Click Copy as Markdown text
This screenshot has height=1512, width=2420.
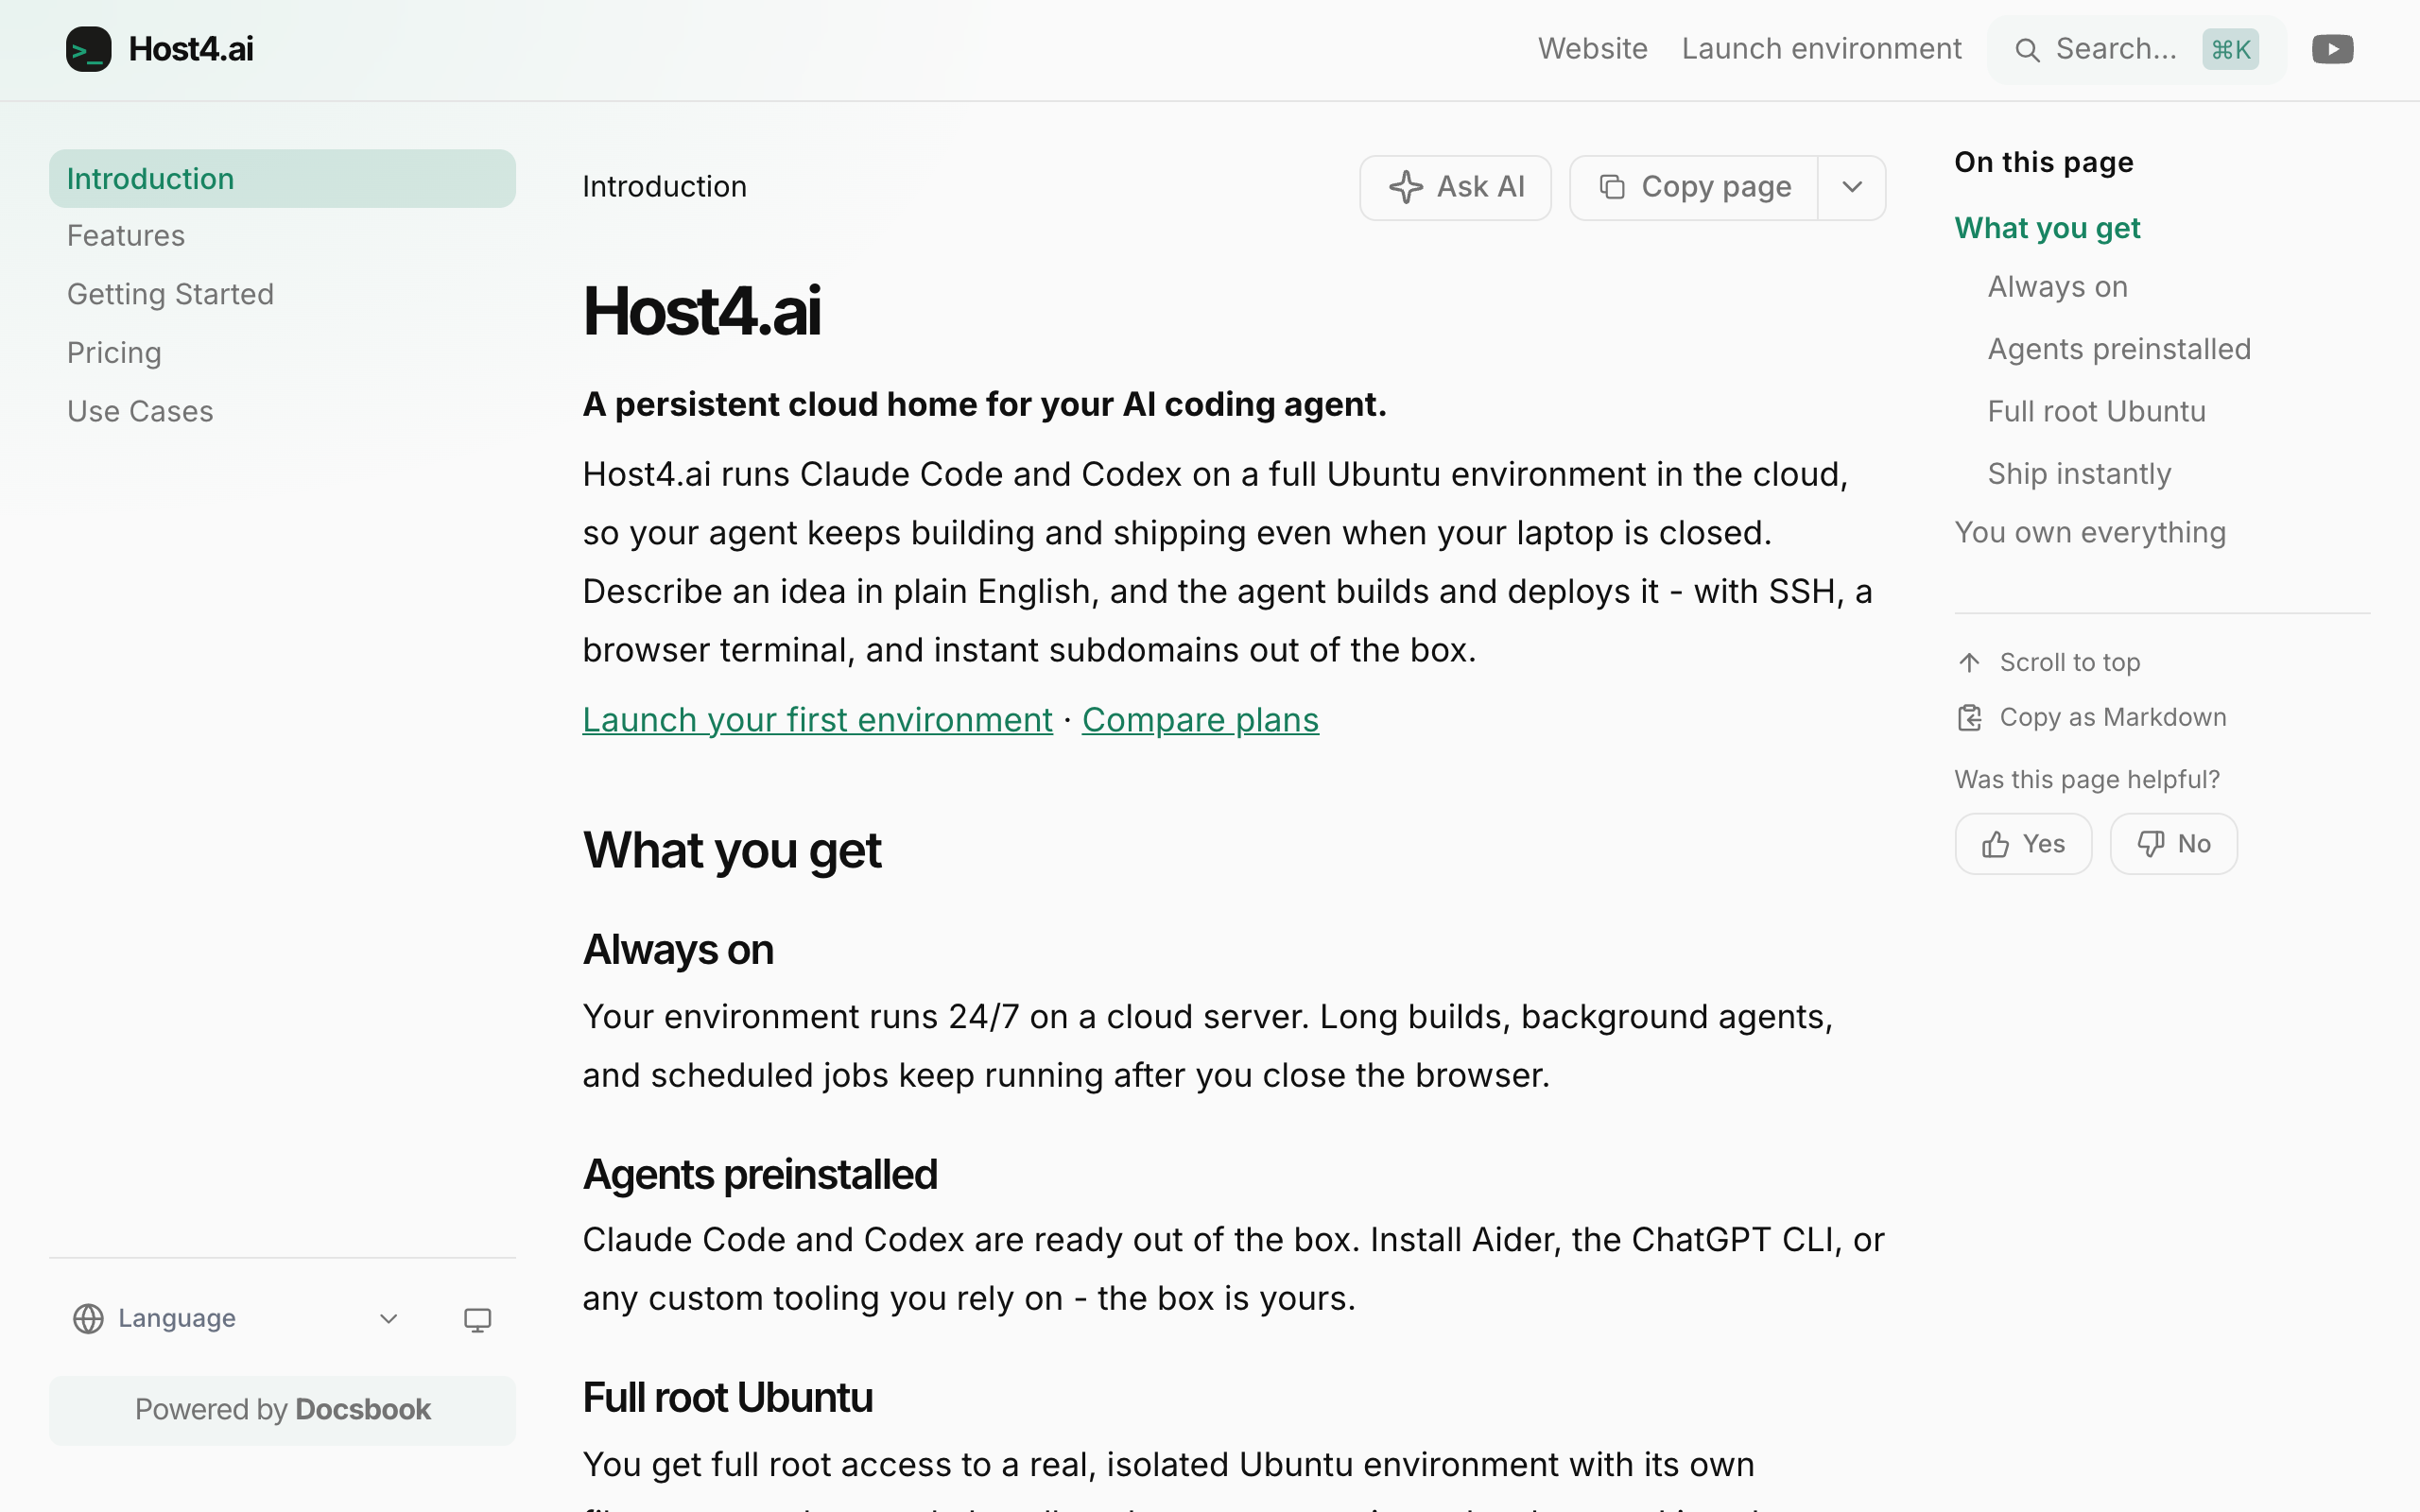click(2112, 718)
